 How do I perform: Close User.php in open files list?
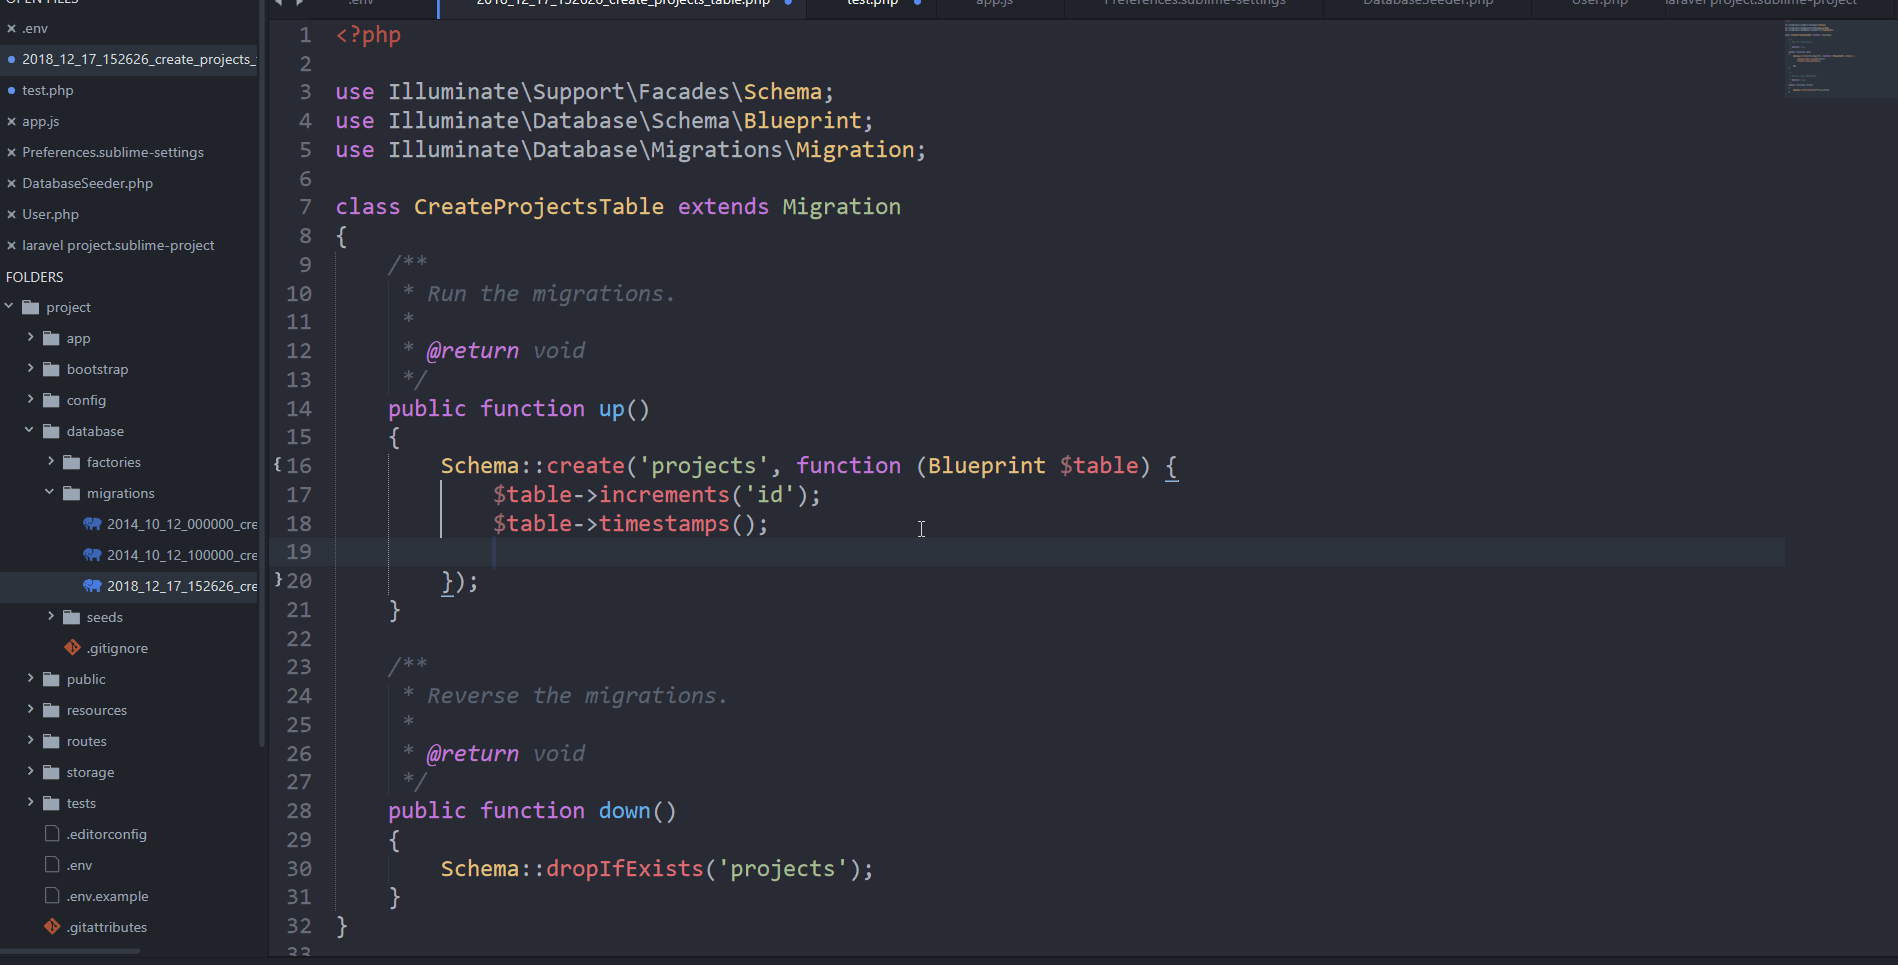pyautogui.click(x=11, y=214)
